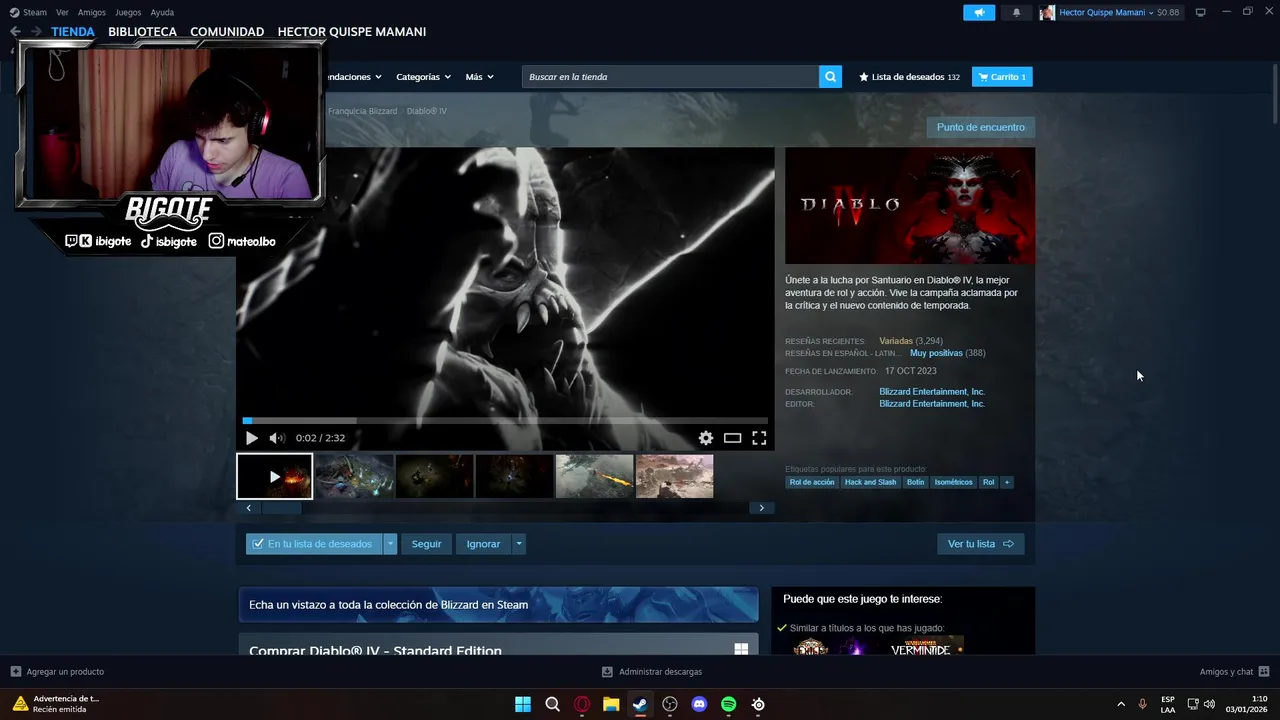Switch to the BIBLIOTECA tab
This screenshot has width=1280, height=720.
click(x=142, y=32)
